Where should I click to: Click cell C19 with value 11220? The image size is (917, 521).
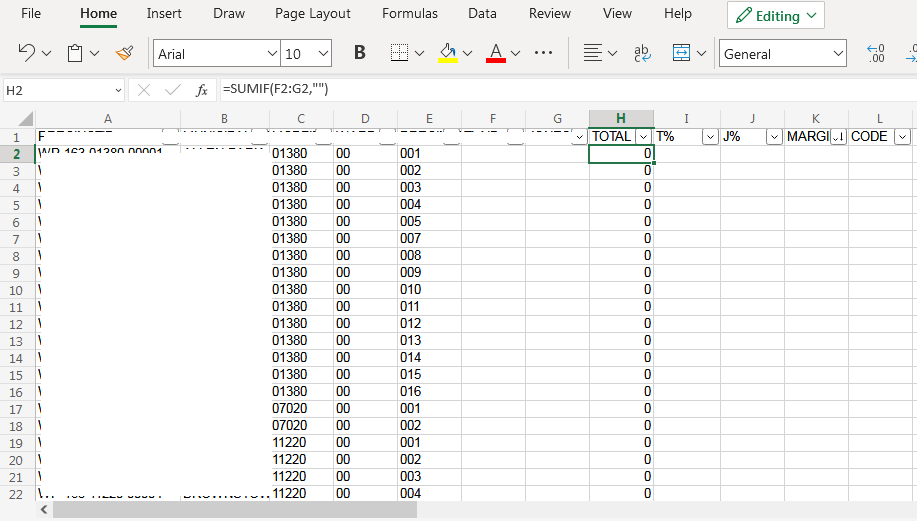(x=301, y=443)
